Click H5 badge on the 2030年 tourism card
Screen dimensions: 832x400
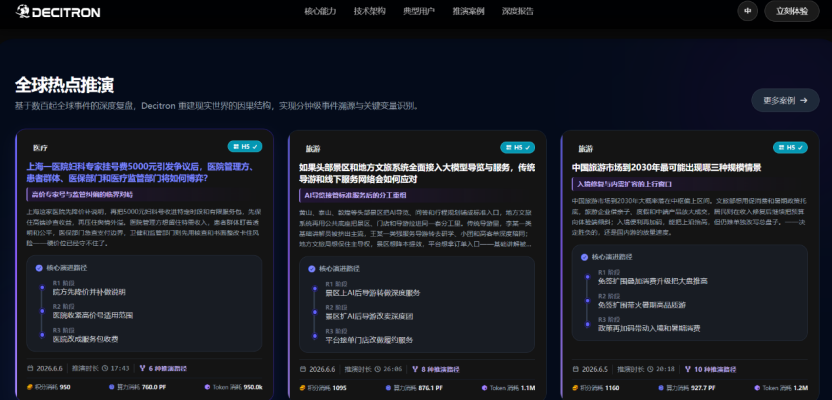click(790, 147)
